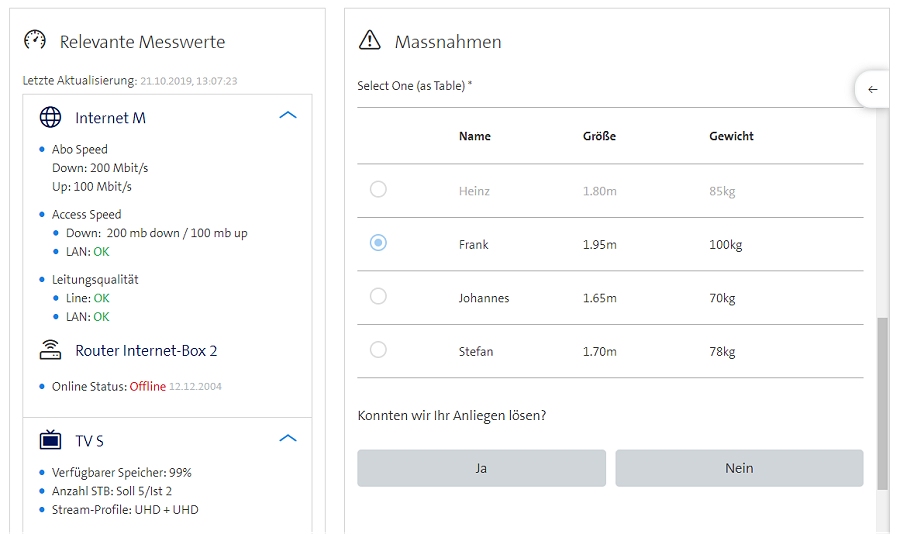Select the Frank radio button

tap(378, 243)
